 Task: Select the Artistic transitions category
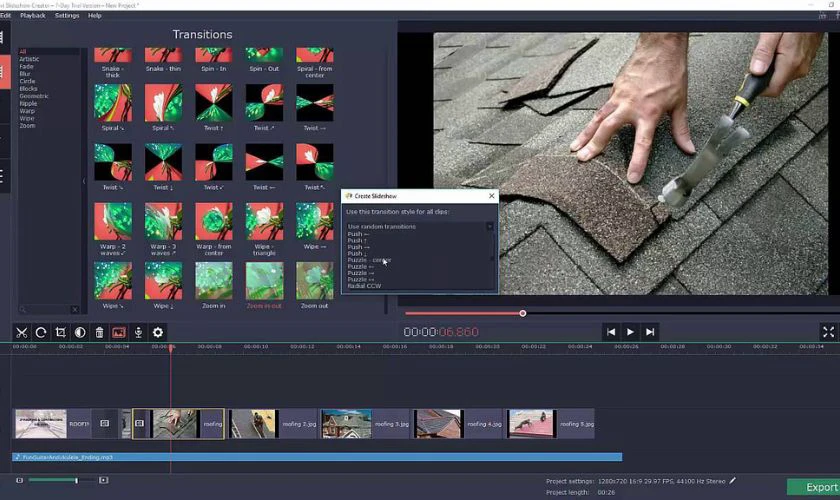coord(29,59)
